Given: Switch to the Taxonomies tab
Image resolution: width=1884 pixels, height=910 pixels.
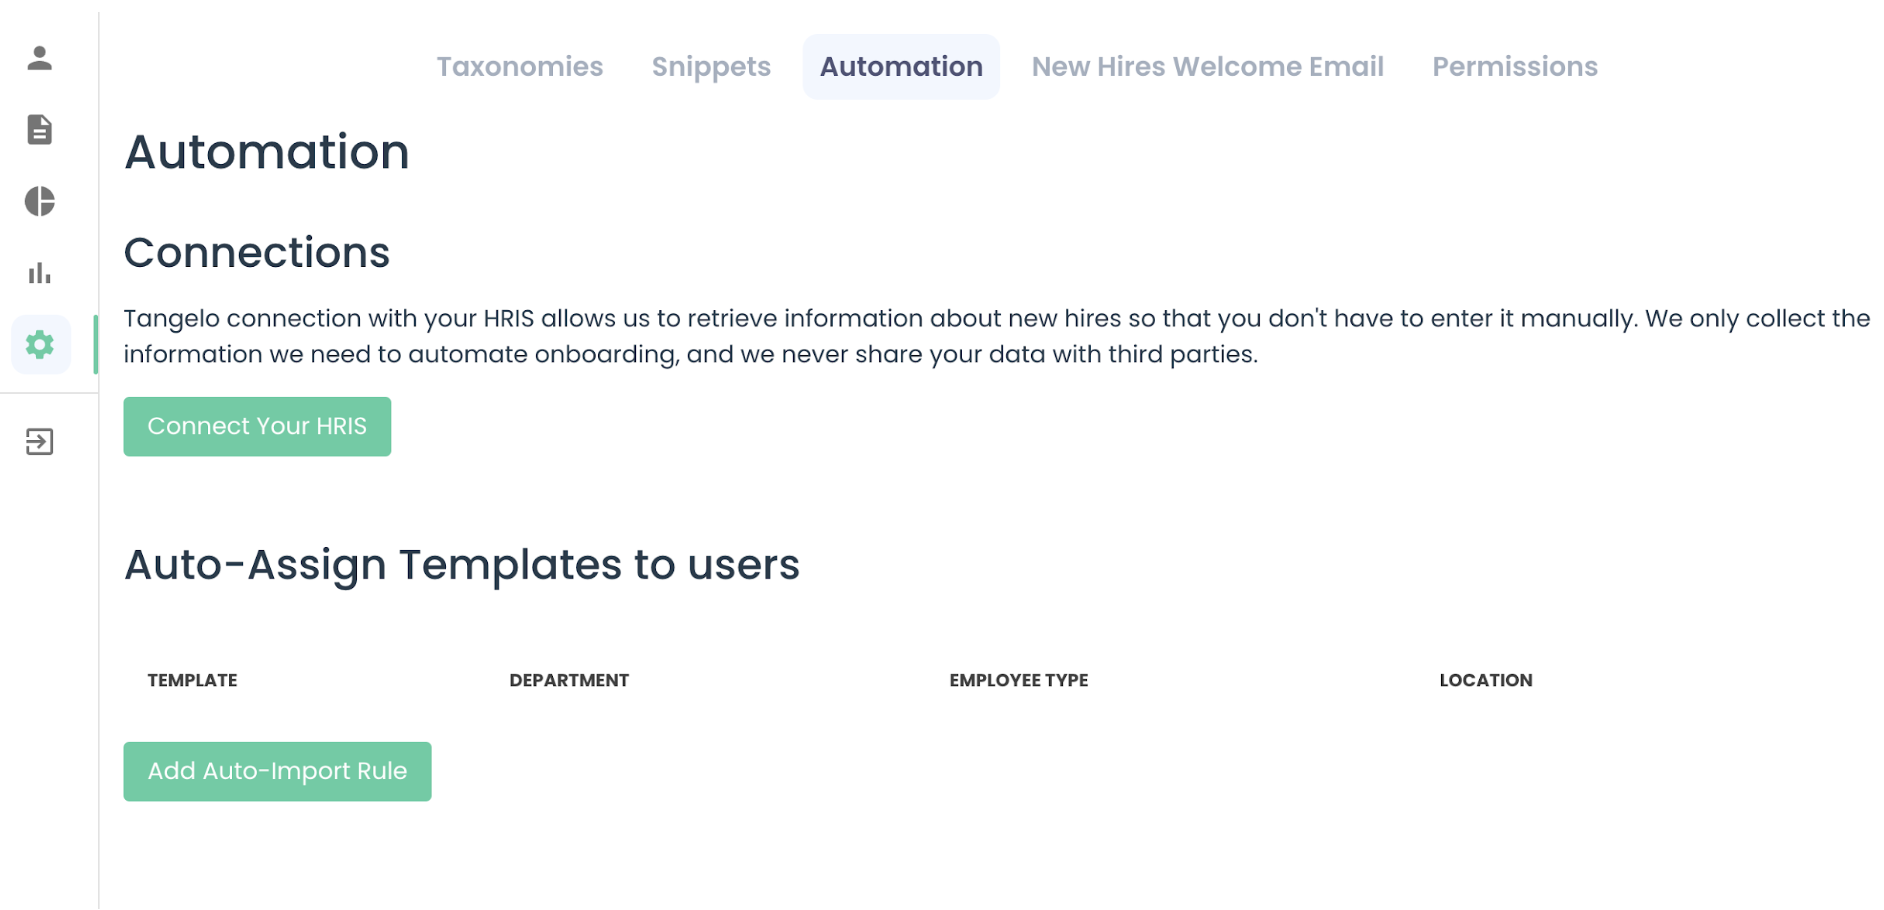Looking at the screenshot, I should point(520,67).
